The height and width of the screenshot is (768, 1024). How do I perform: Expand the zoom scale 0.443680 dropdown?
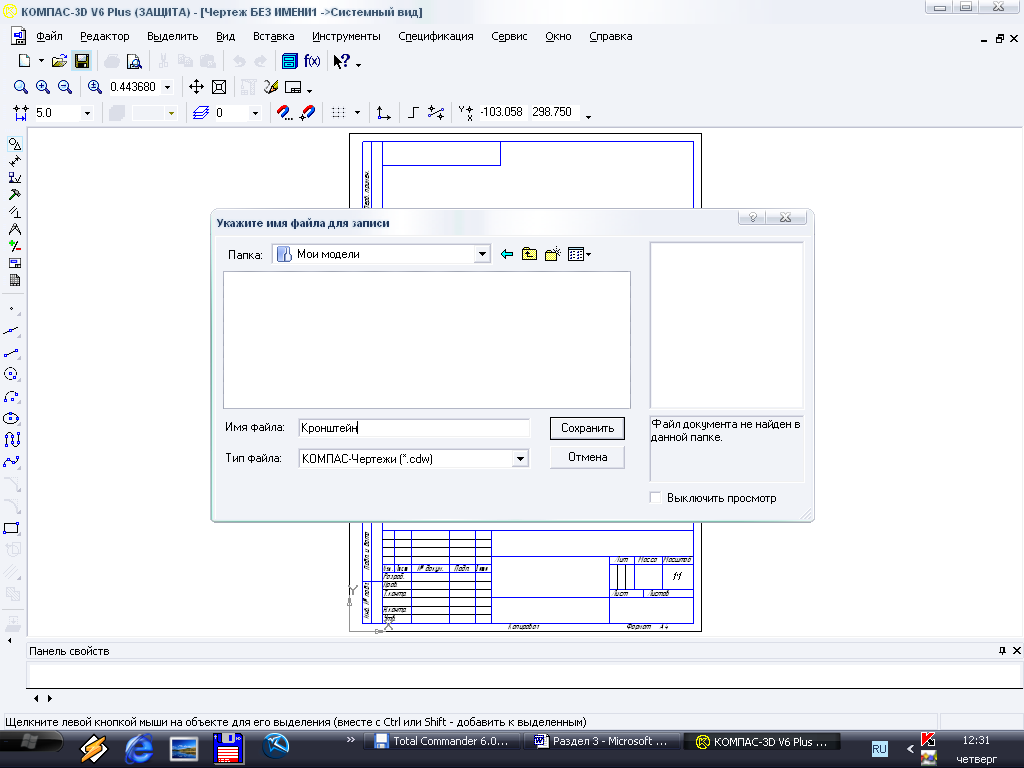(167, 87)
